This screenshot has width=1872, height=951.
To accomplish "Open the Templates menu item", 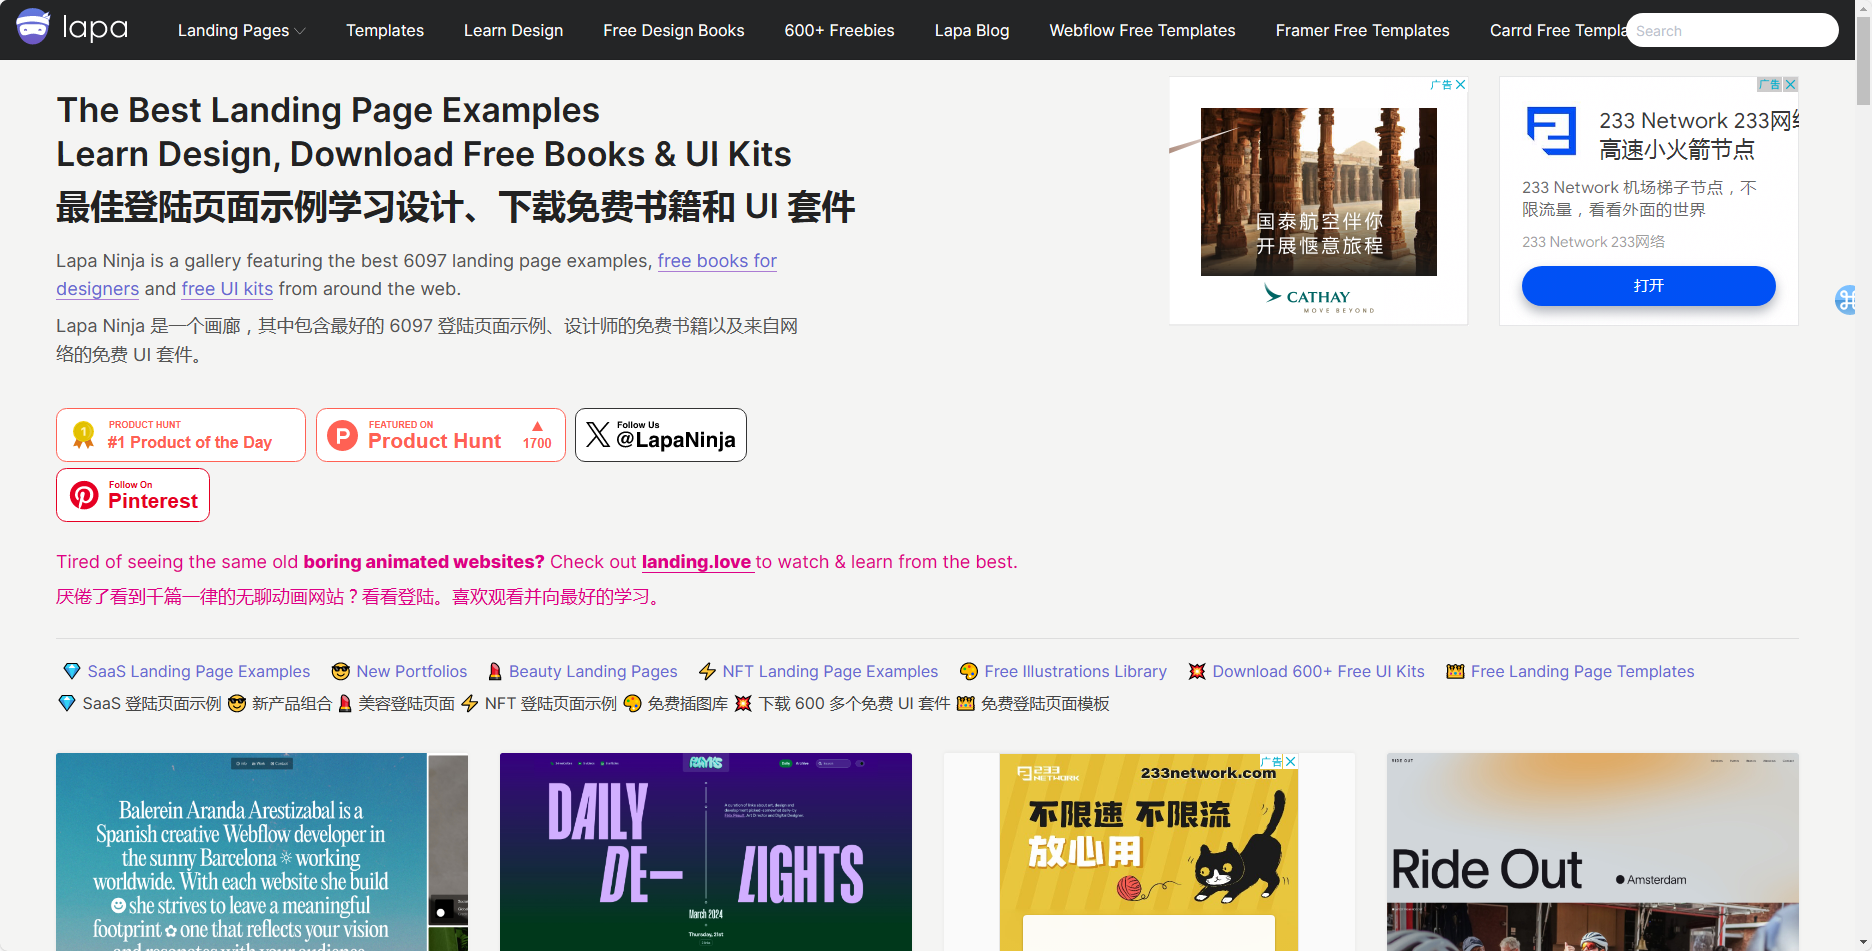I will (385, 31).
